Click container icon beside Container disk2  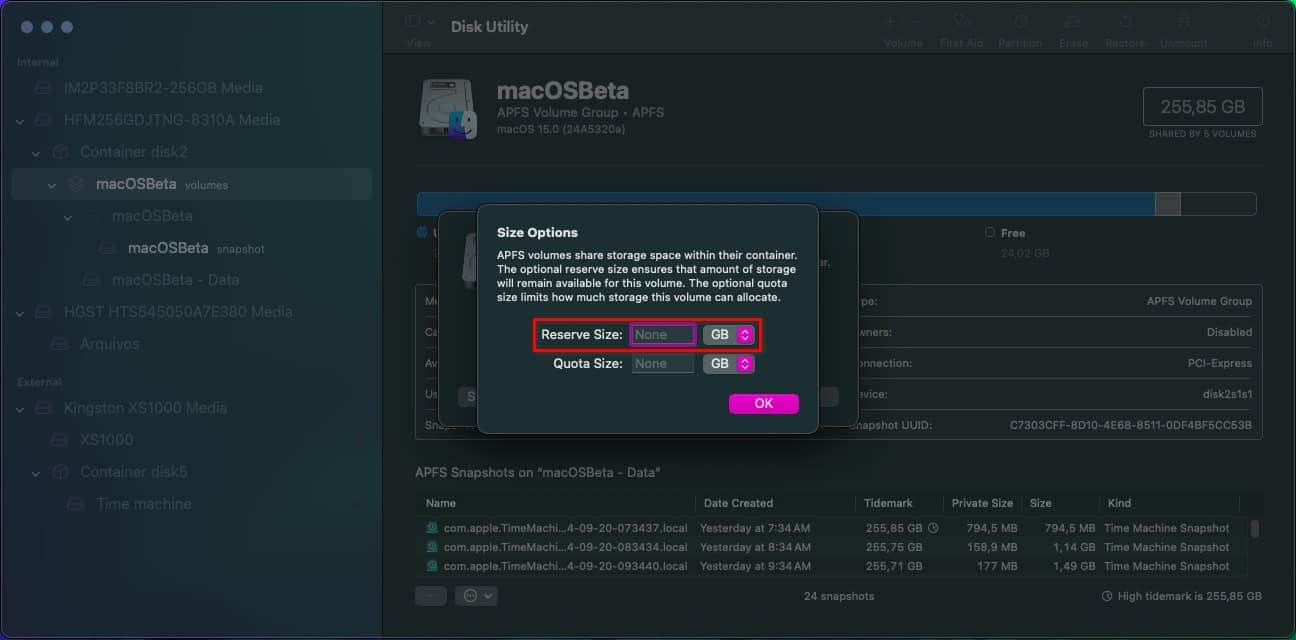click(60, 152)
